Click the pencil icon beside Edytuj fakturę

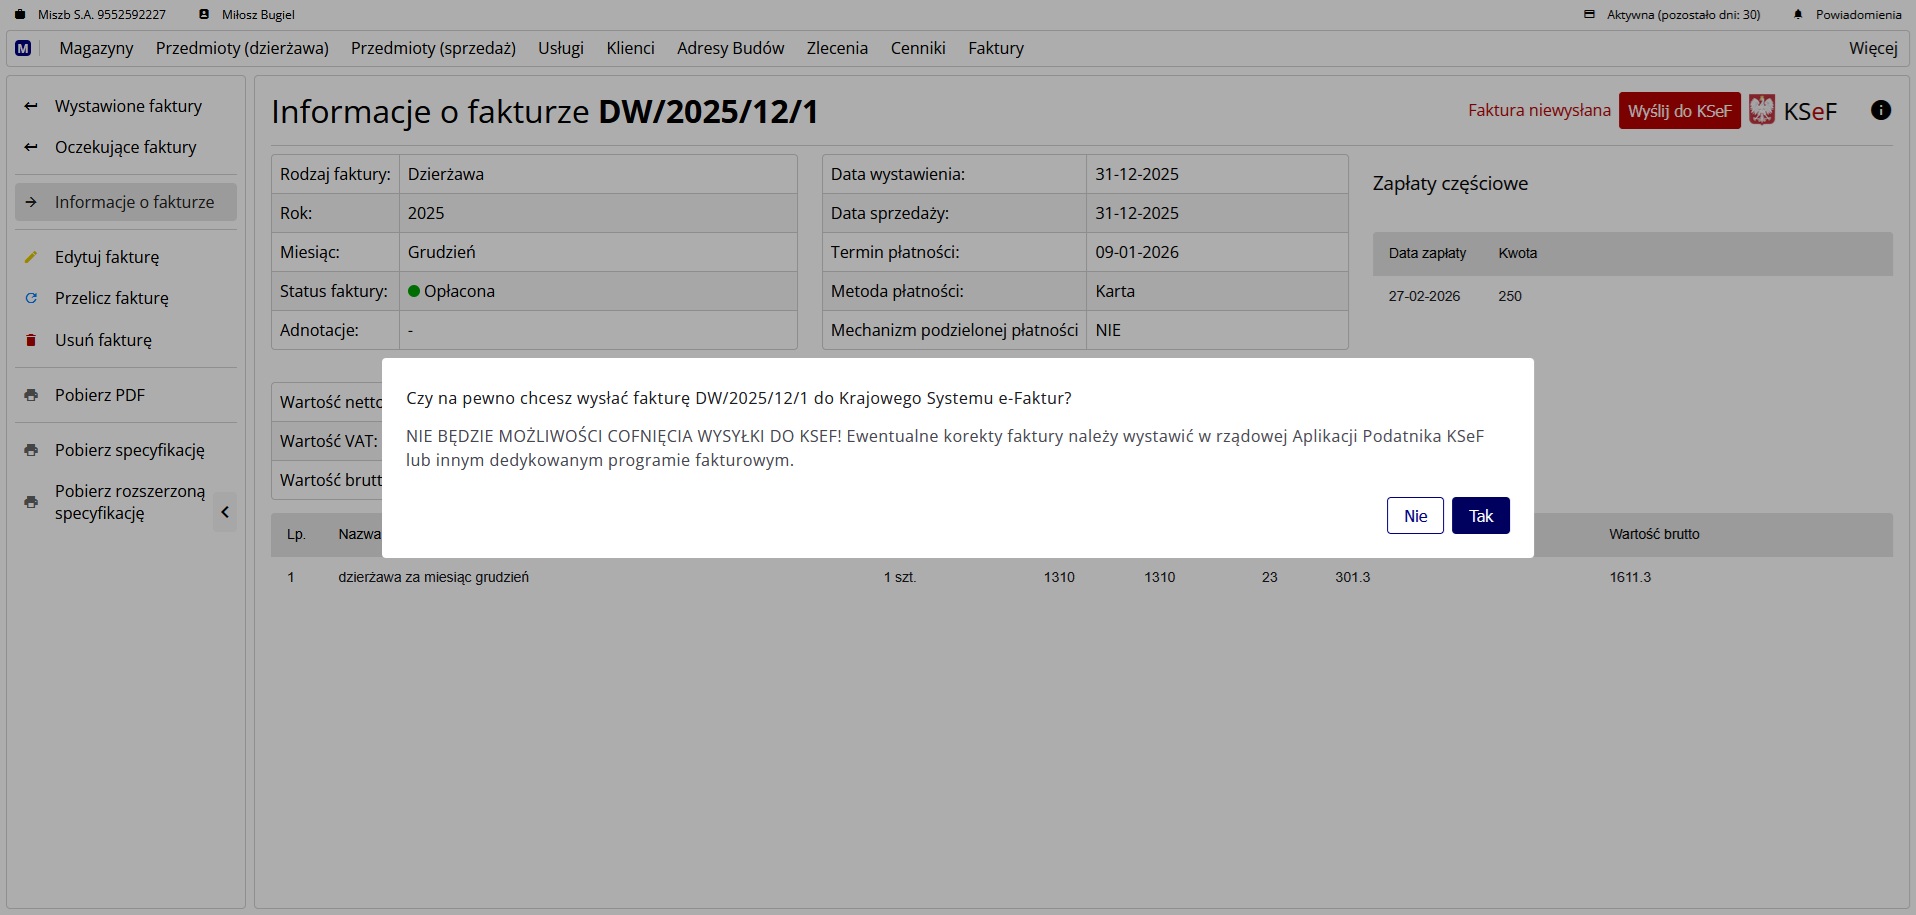click(x=31, y=257)
